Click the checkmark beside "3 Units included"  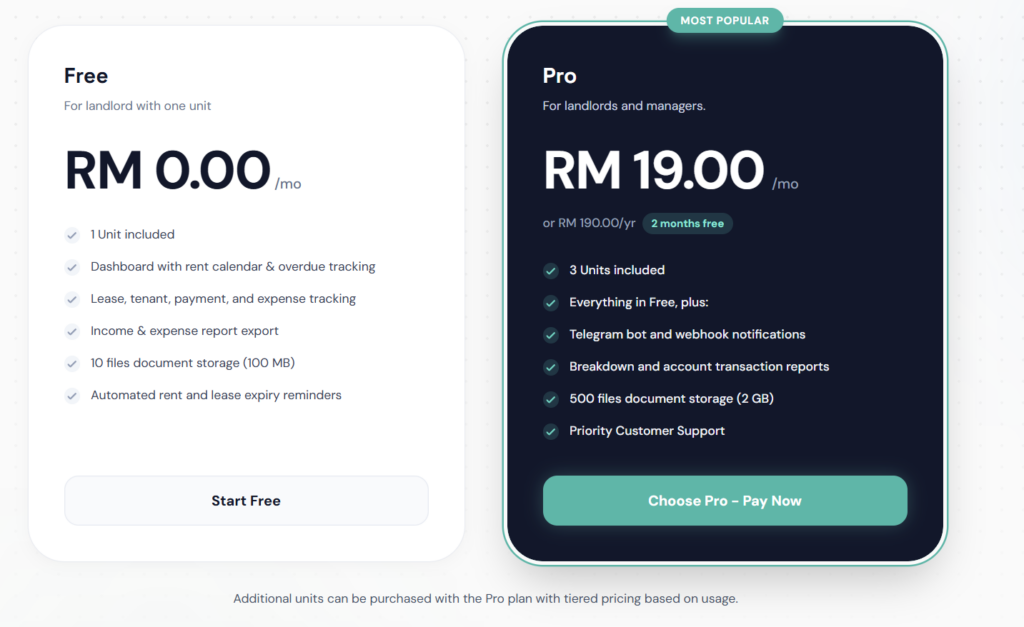point(550,270)
